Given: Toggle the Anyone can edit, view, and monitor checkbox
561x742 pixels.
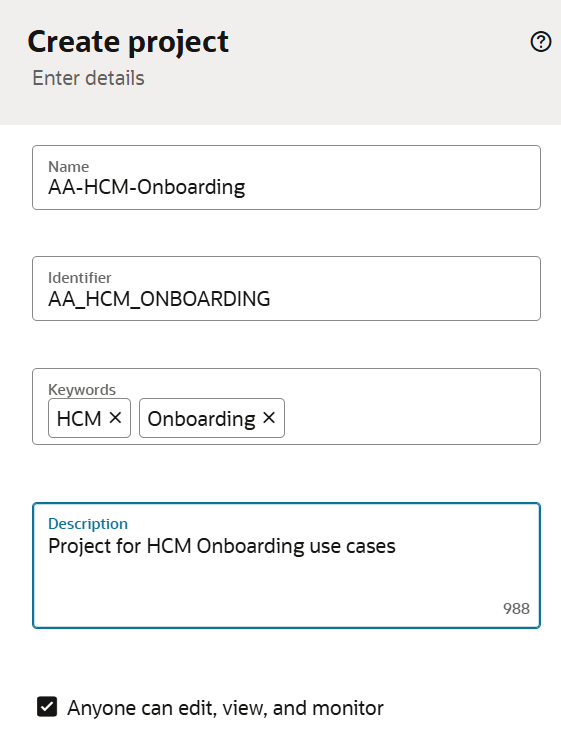Looking at the screenshot, I should pos(47,707).
